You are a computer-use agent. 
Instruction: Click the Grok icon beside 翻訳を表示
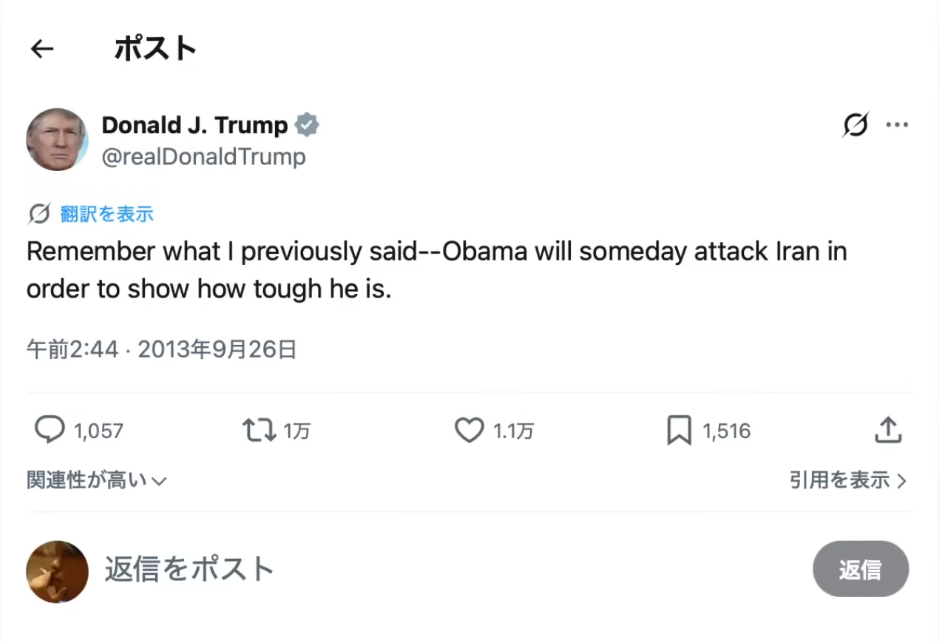point(39,214)
